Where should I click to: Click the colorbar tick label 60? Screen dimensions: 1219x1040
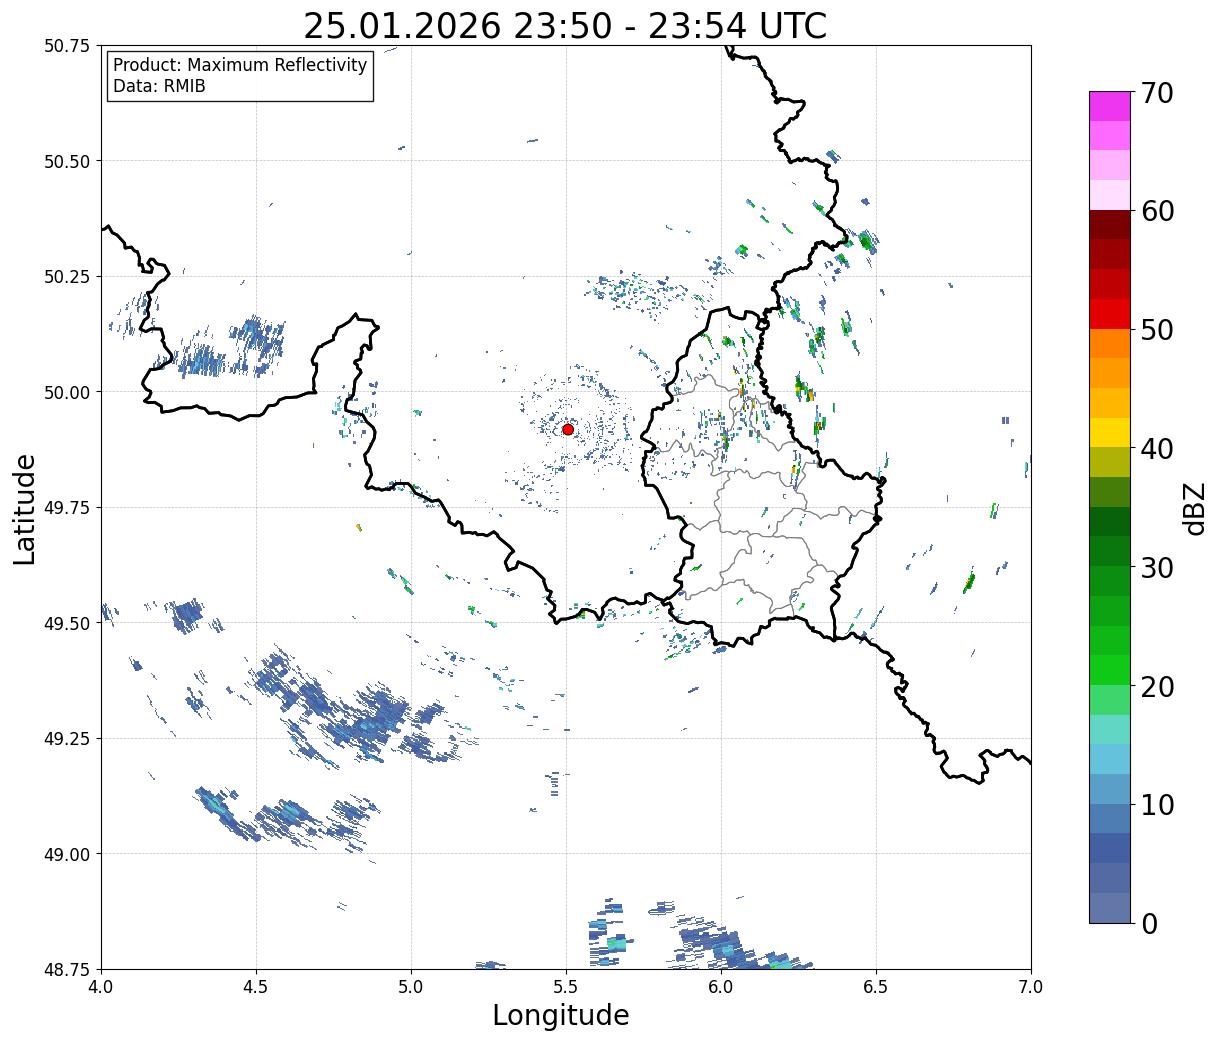[x=1157, y=211]
